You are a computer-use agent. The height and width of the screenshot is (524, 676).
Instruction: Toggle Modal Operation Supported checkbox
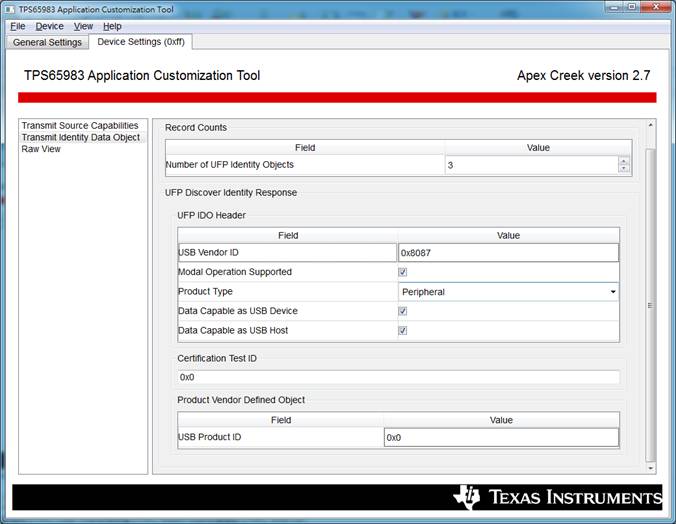click(x=403, y=272)
